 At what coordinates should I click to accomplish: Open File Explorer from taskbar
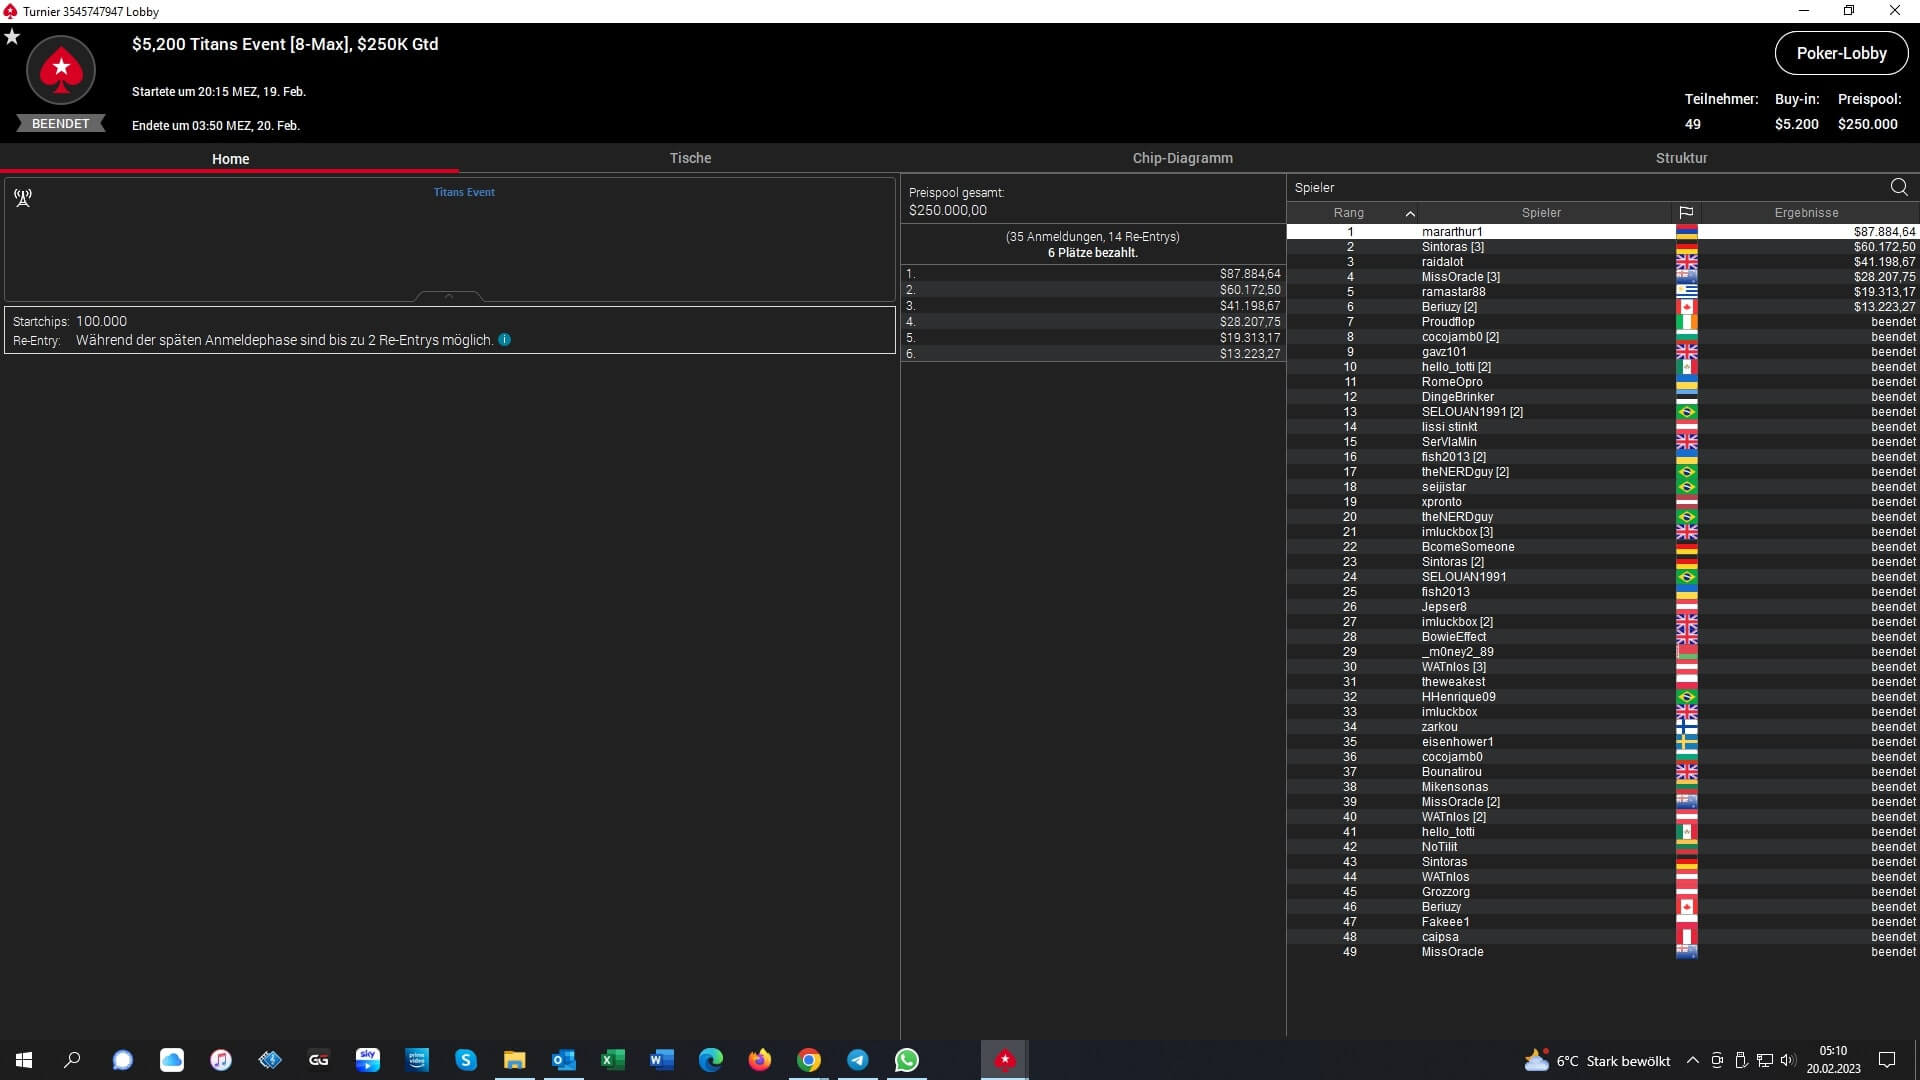click(514, 1060)
